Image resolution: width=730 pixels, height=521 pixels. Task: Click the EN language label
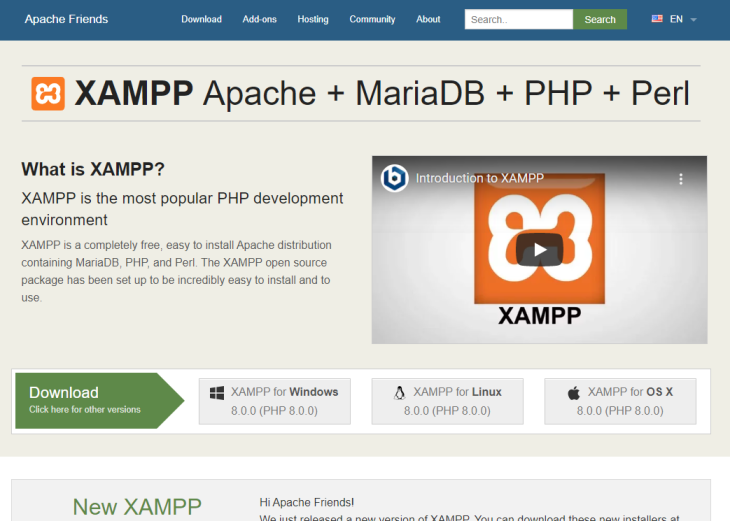coord(676,19)
